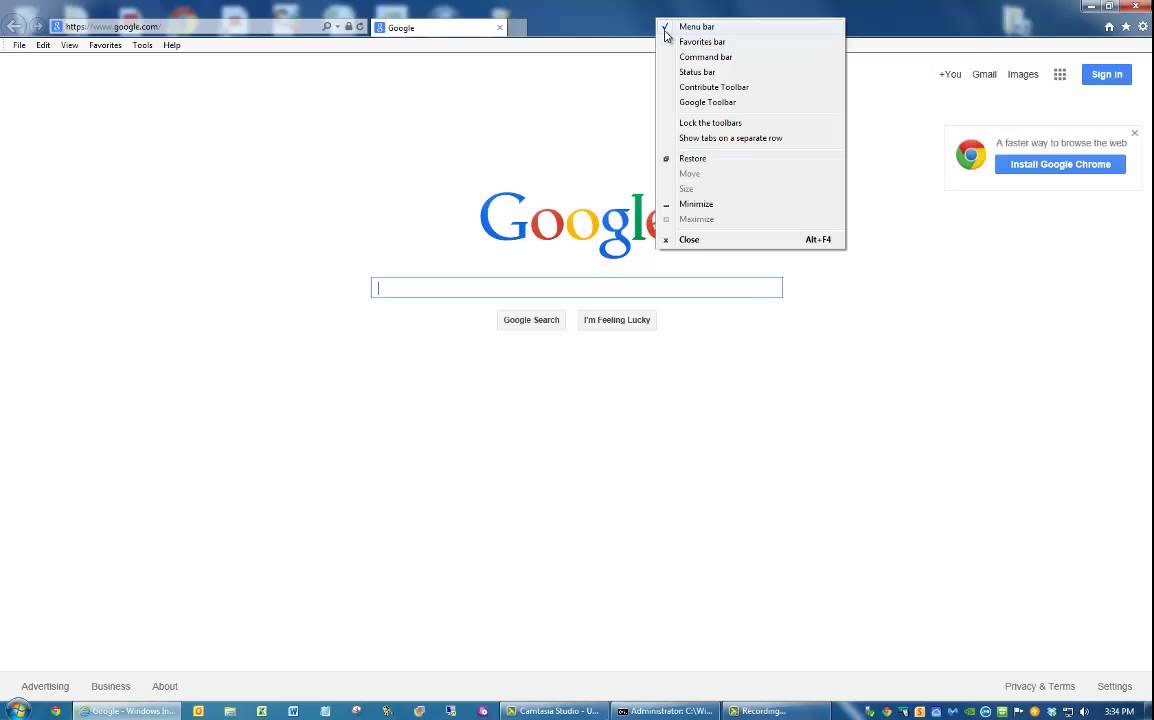Enable Google Toolbar in context menu
This screenshot has width=1154, height=720.
(750, 102)
